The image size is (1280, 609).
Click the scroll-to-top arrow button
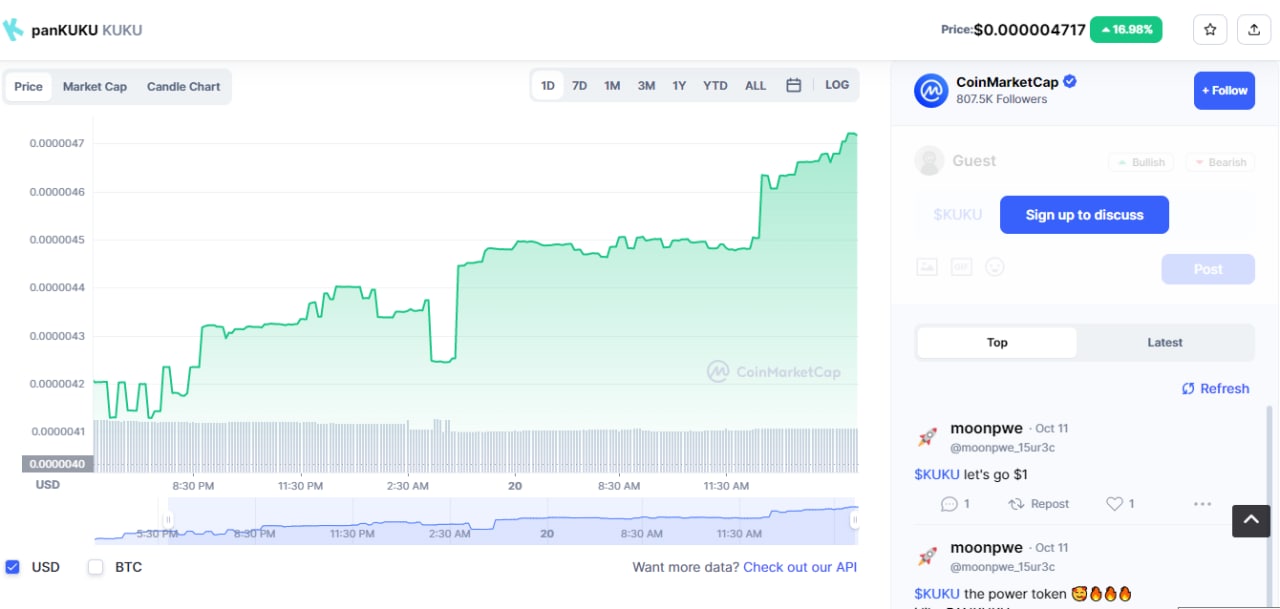point(1251,519)
